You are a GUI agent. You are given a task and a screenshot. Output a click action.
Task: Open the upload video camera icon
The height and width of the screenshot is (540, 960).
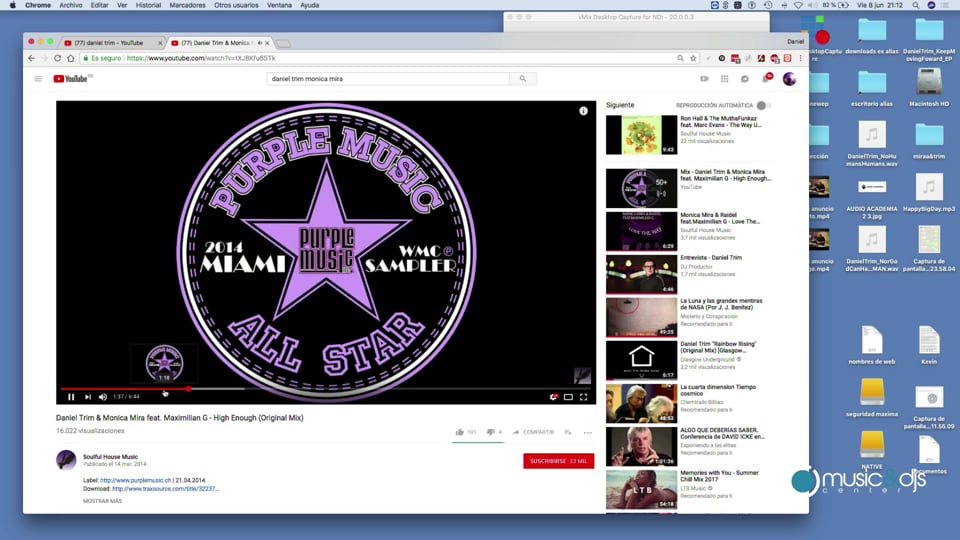tap(704, 78)
